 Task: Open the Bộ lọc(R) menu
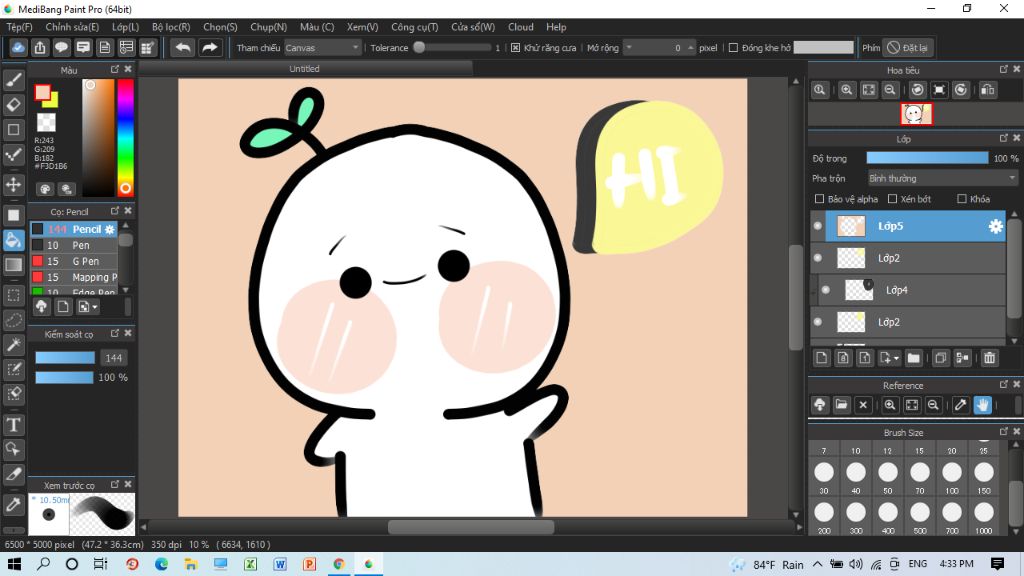click(171, 27)
